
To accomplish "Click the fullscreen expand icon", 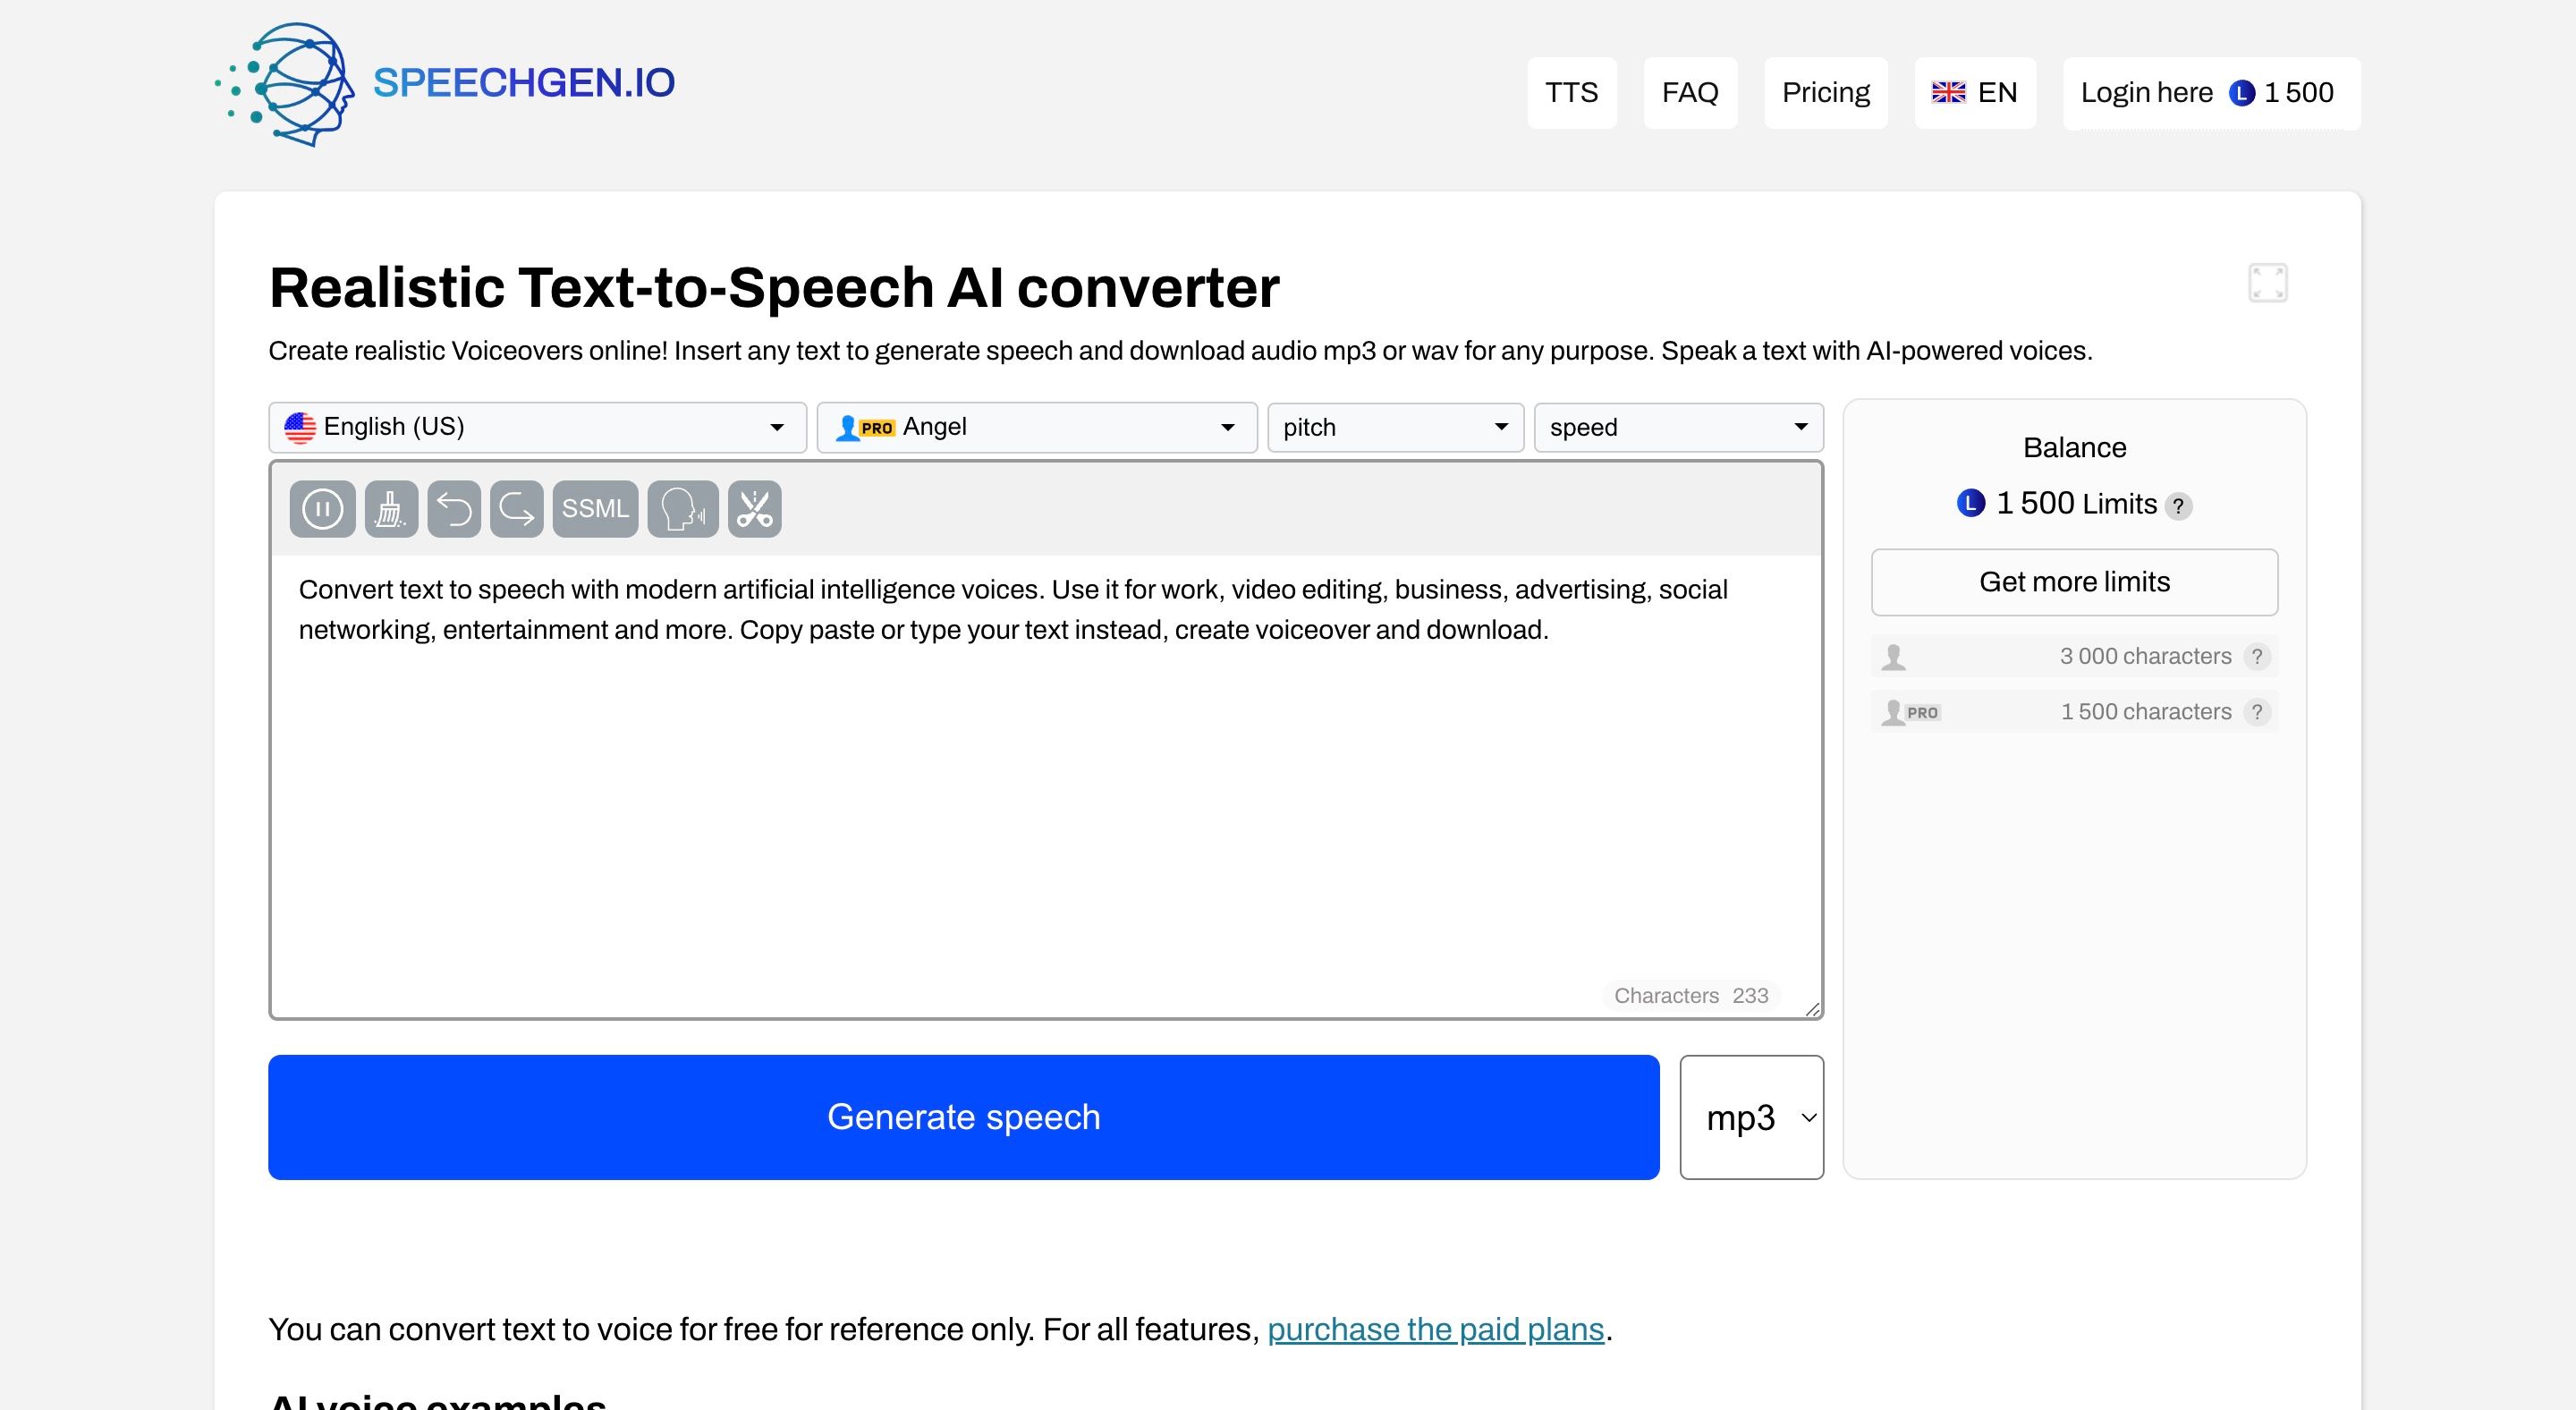I will pos(2267,283).
